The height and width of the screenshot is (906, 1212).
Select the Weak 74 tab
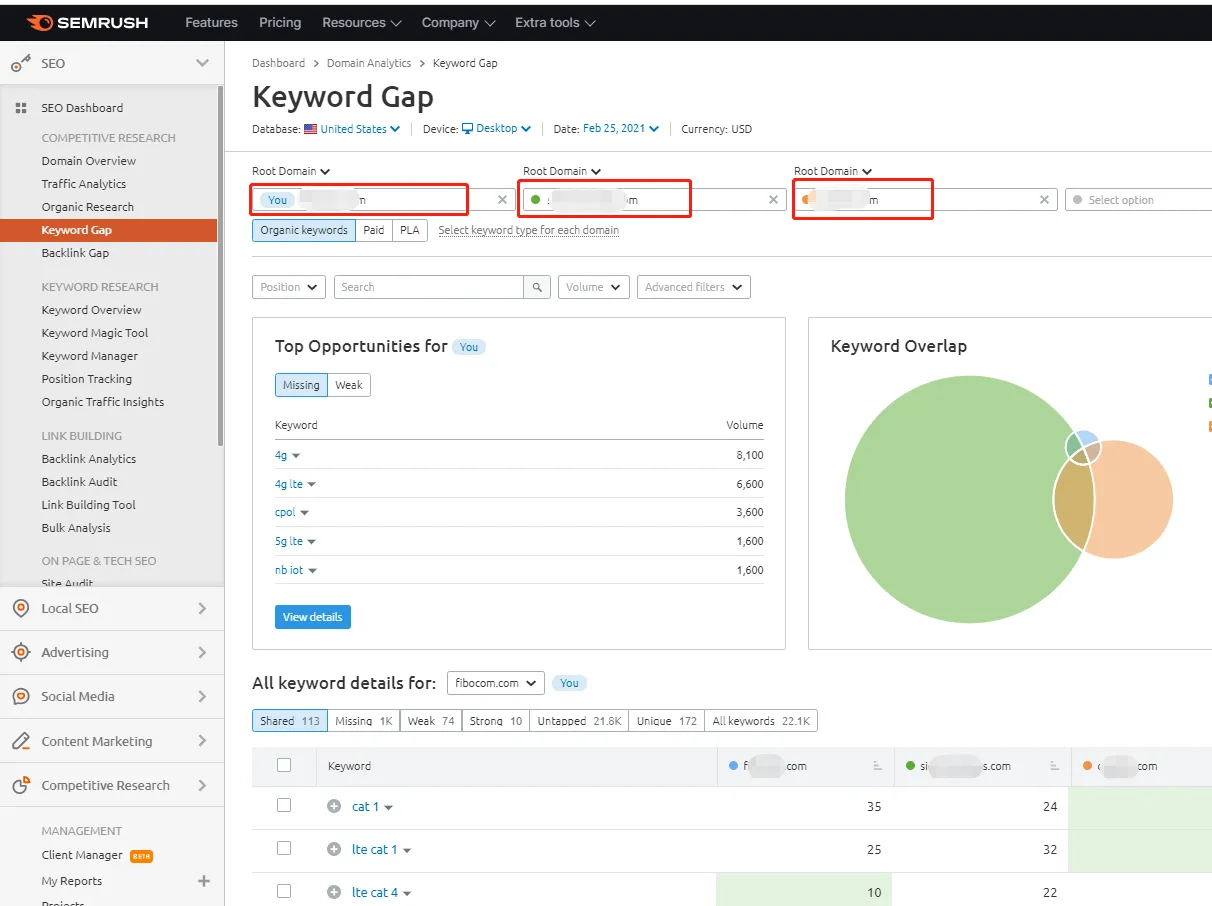(431, 721)
